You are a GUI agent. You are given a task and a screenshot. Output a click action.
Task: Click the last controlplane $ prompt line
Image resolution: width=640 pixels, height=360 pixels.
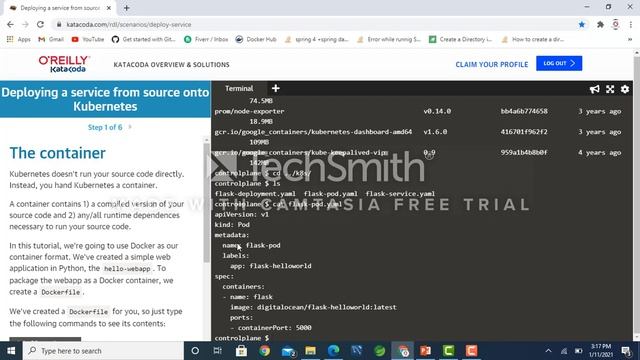pos(242,338)
